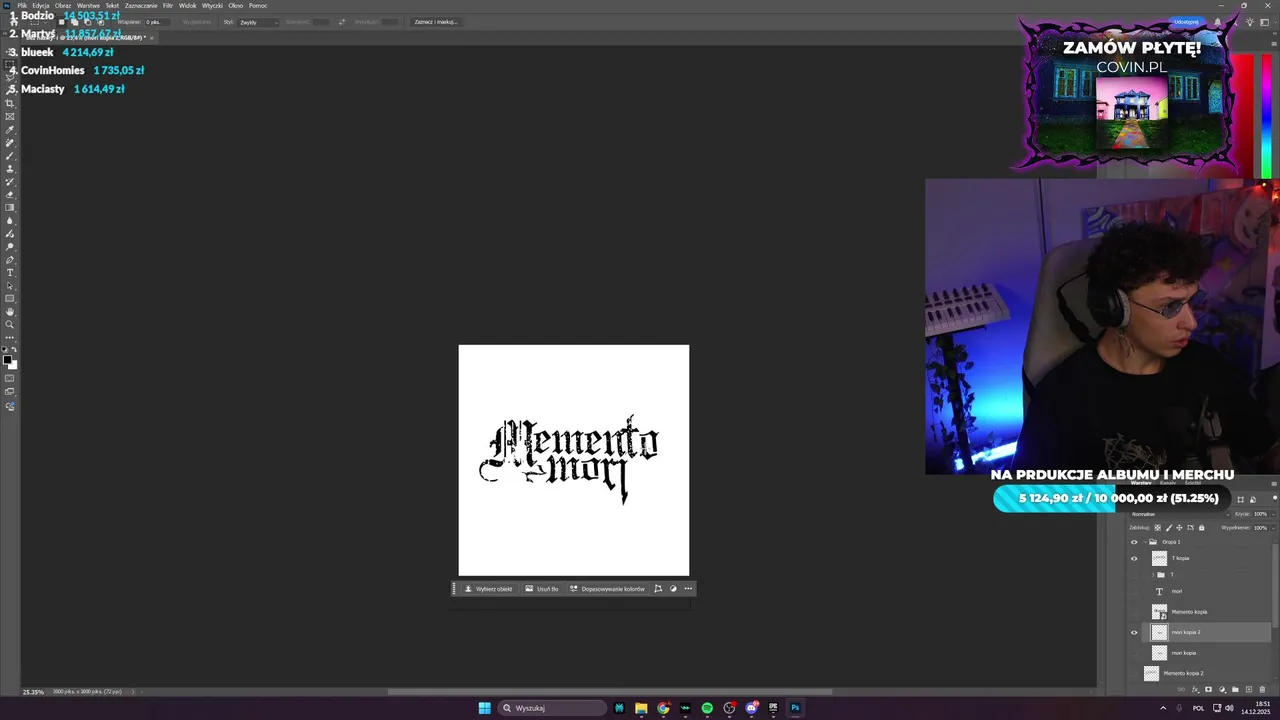
Task: Swap width and height icon in options bar
Action: click(x=342, y=22)
